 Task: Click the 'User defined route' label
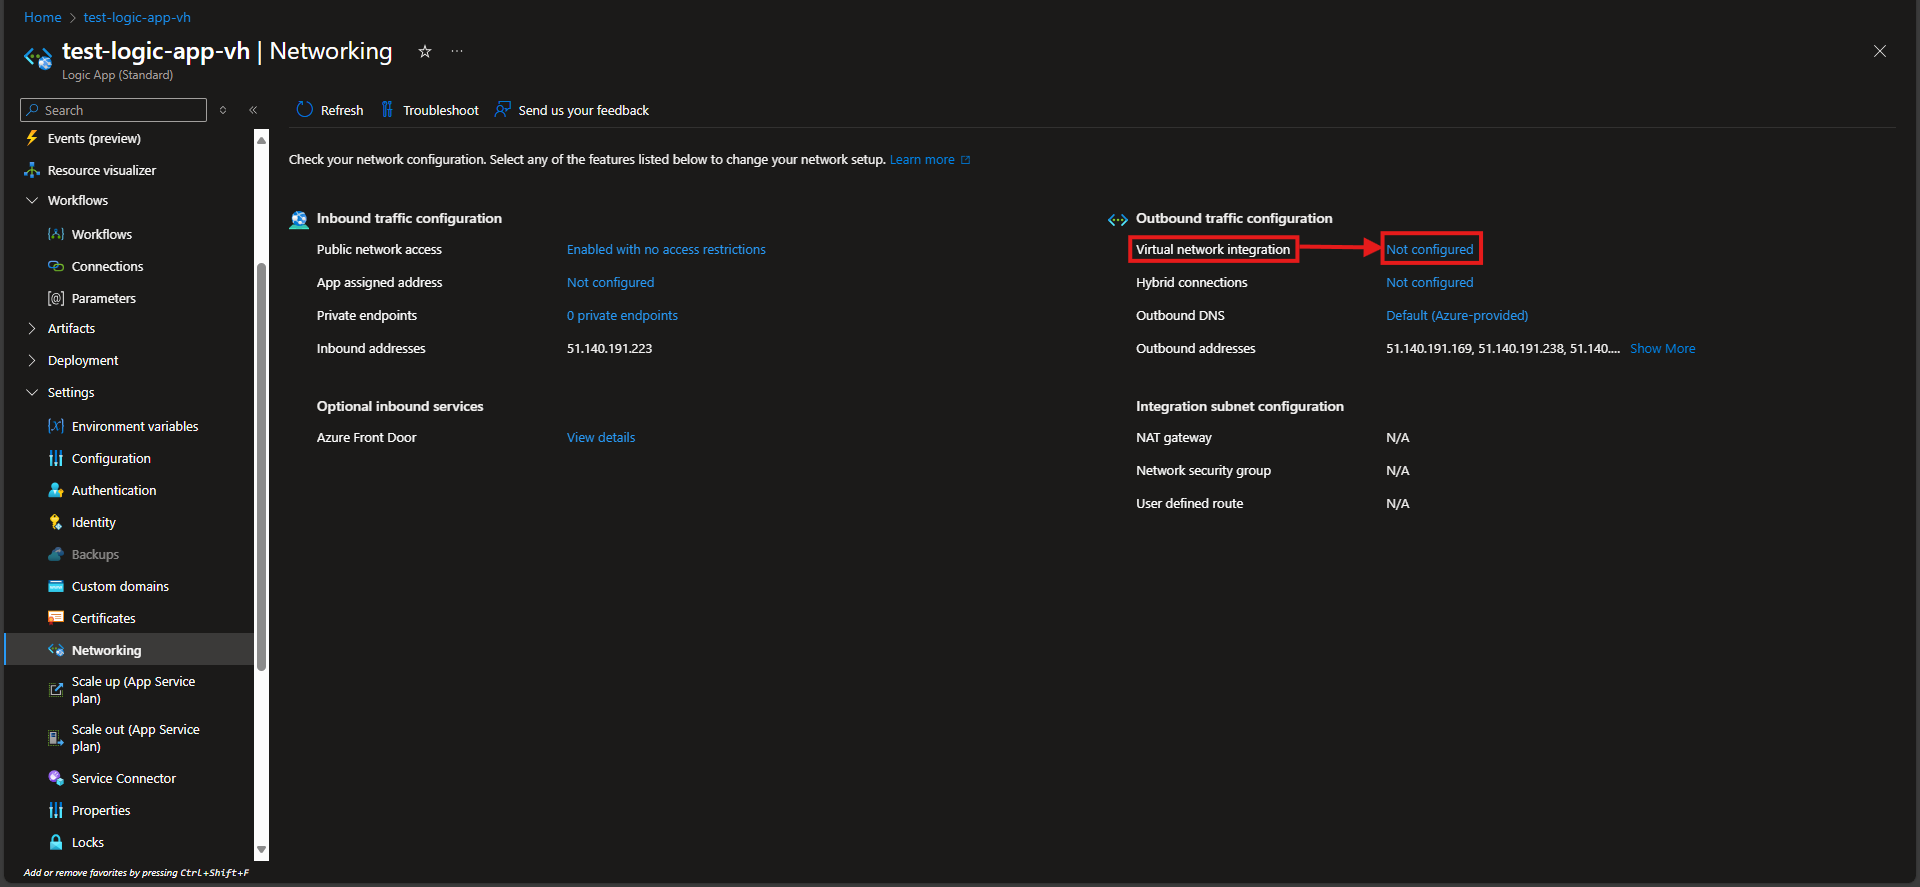(x=1189, y=503)
